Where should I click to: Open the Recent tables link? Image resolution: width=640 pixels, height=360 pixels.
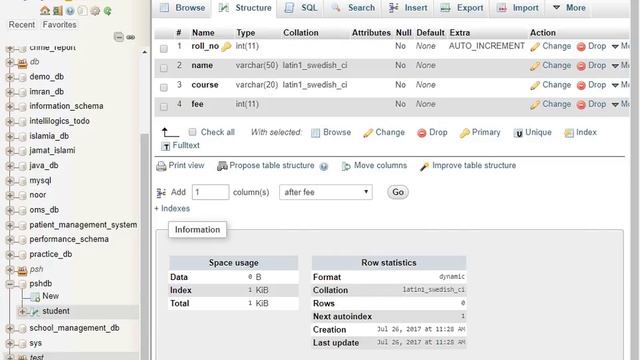point(22,25)
